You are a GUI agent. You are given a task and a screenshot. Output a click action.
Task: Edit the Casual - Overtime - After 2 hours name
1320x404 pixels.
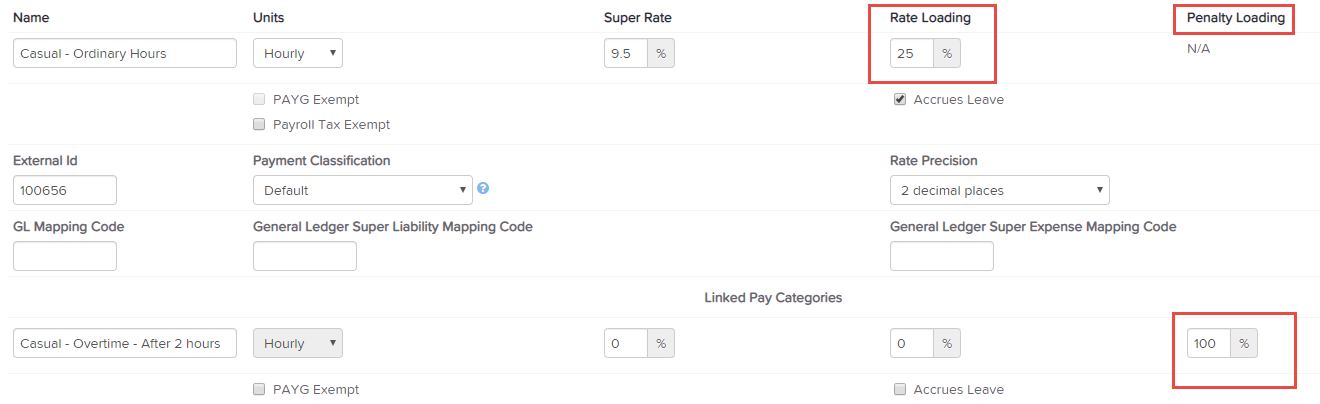[x=125, y=343]
